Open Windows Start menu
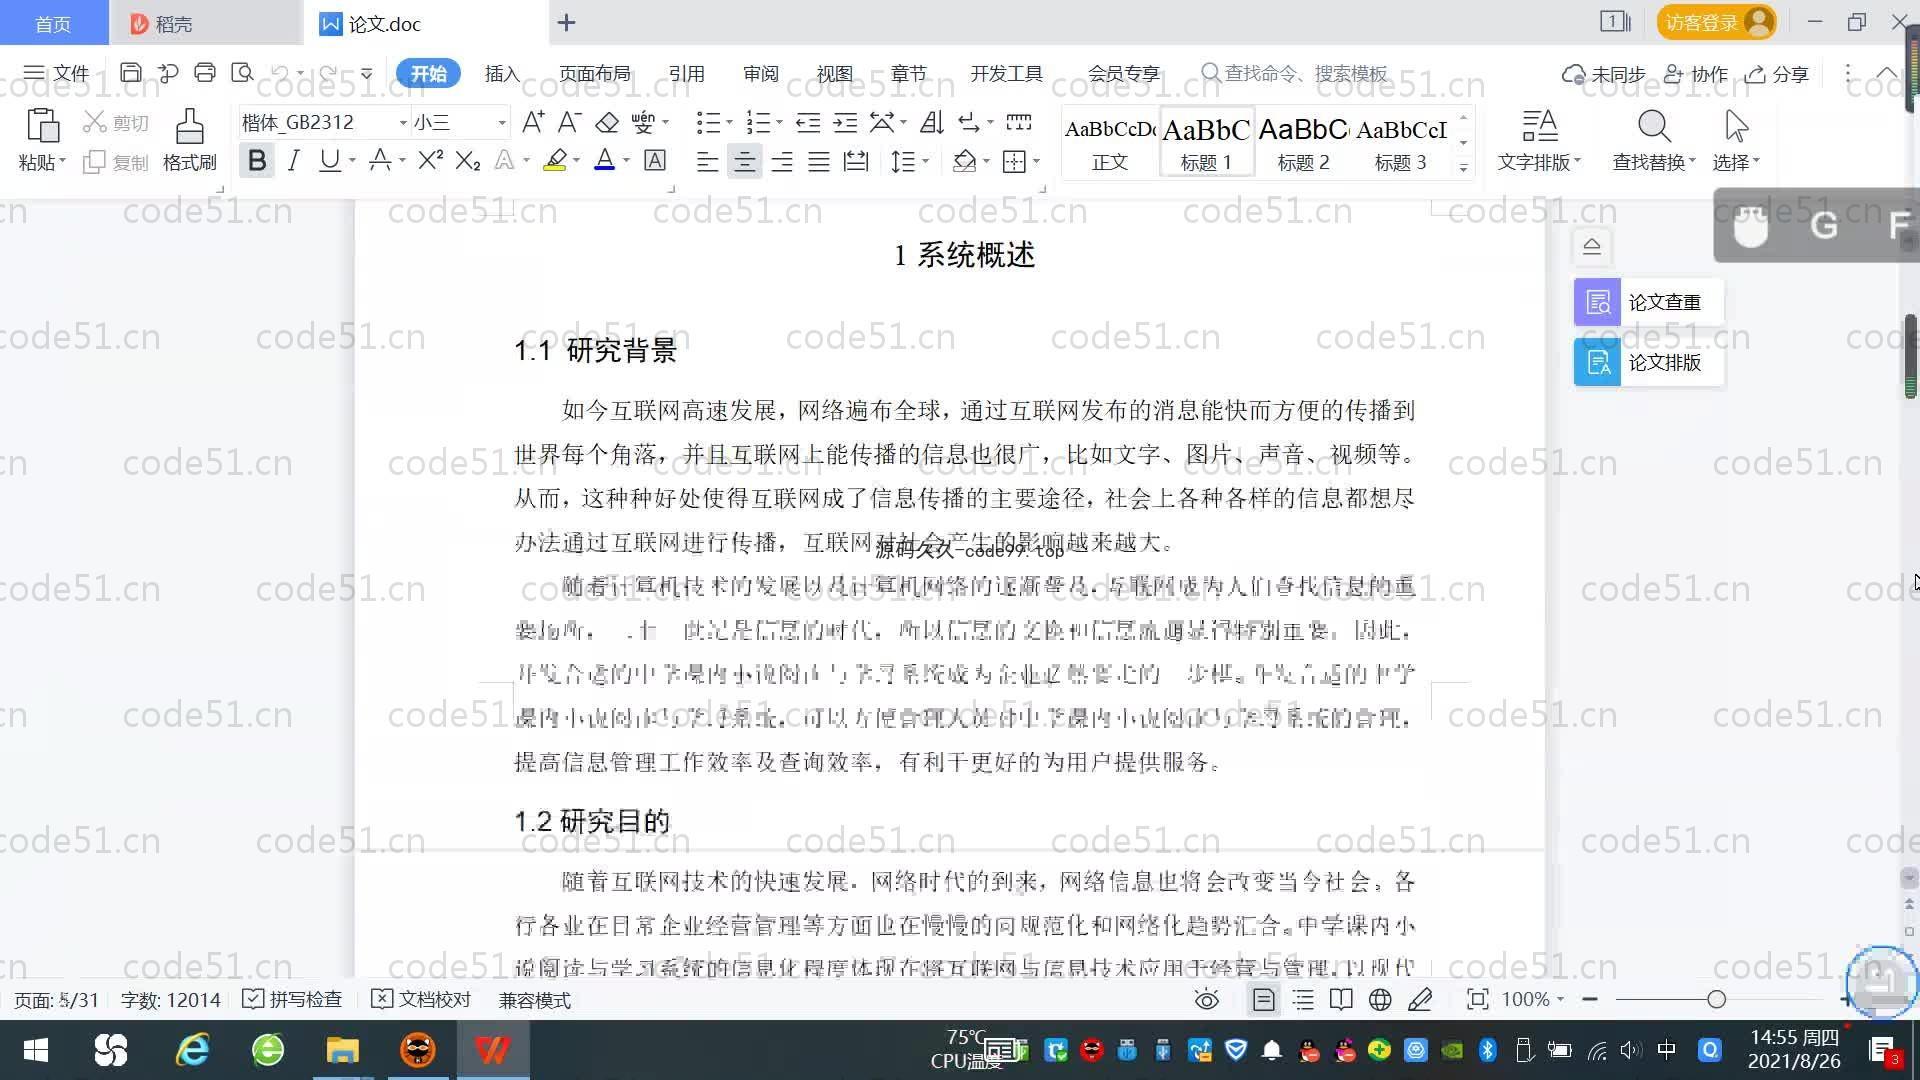The height and width of the screenshot is (1080, 1920). pos(36,1050)
